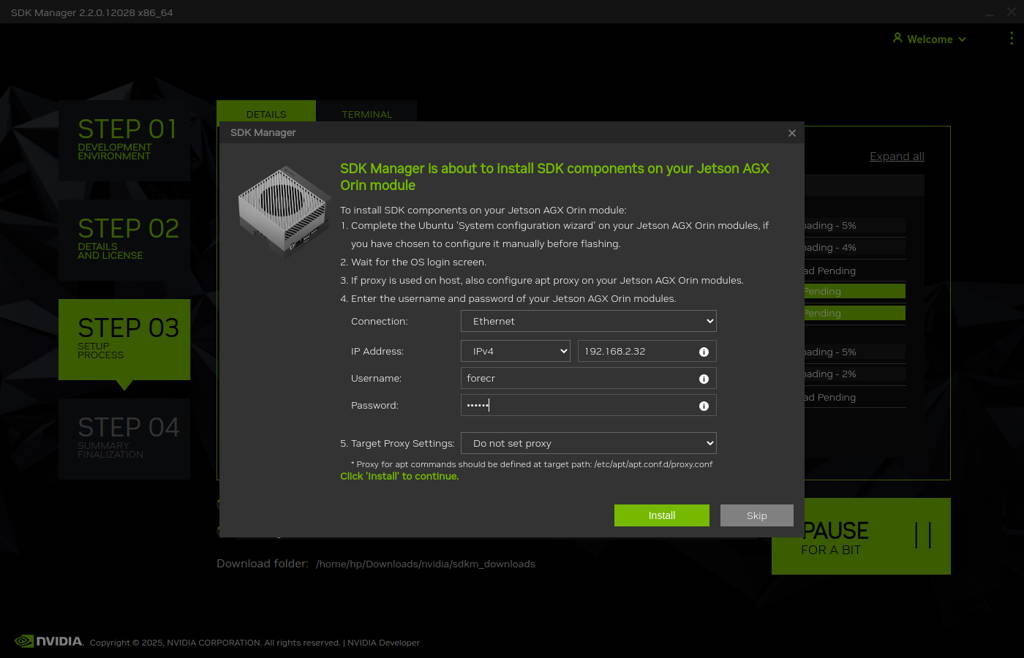Open the Welcome user menu
Image resolution: width=1024 pixels, height=658 pixels.
tap(929, 39)
